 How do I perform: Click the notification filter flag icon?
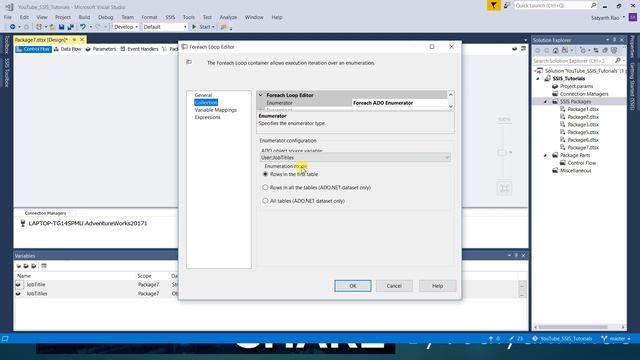[493, 5]
